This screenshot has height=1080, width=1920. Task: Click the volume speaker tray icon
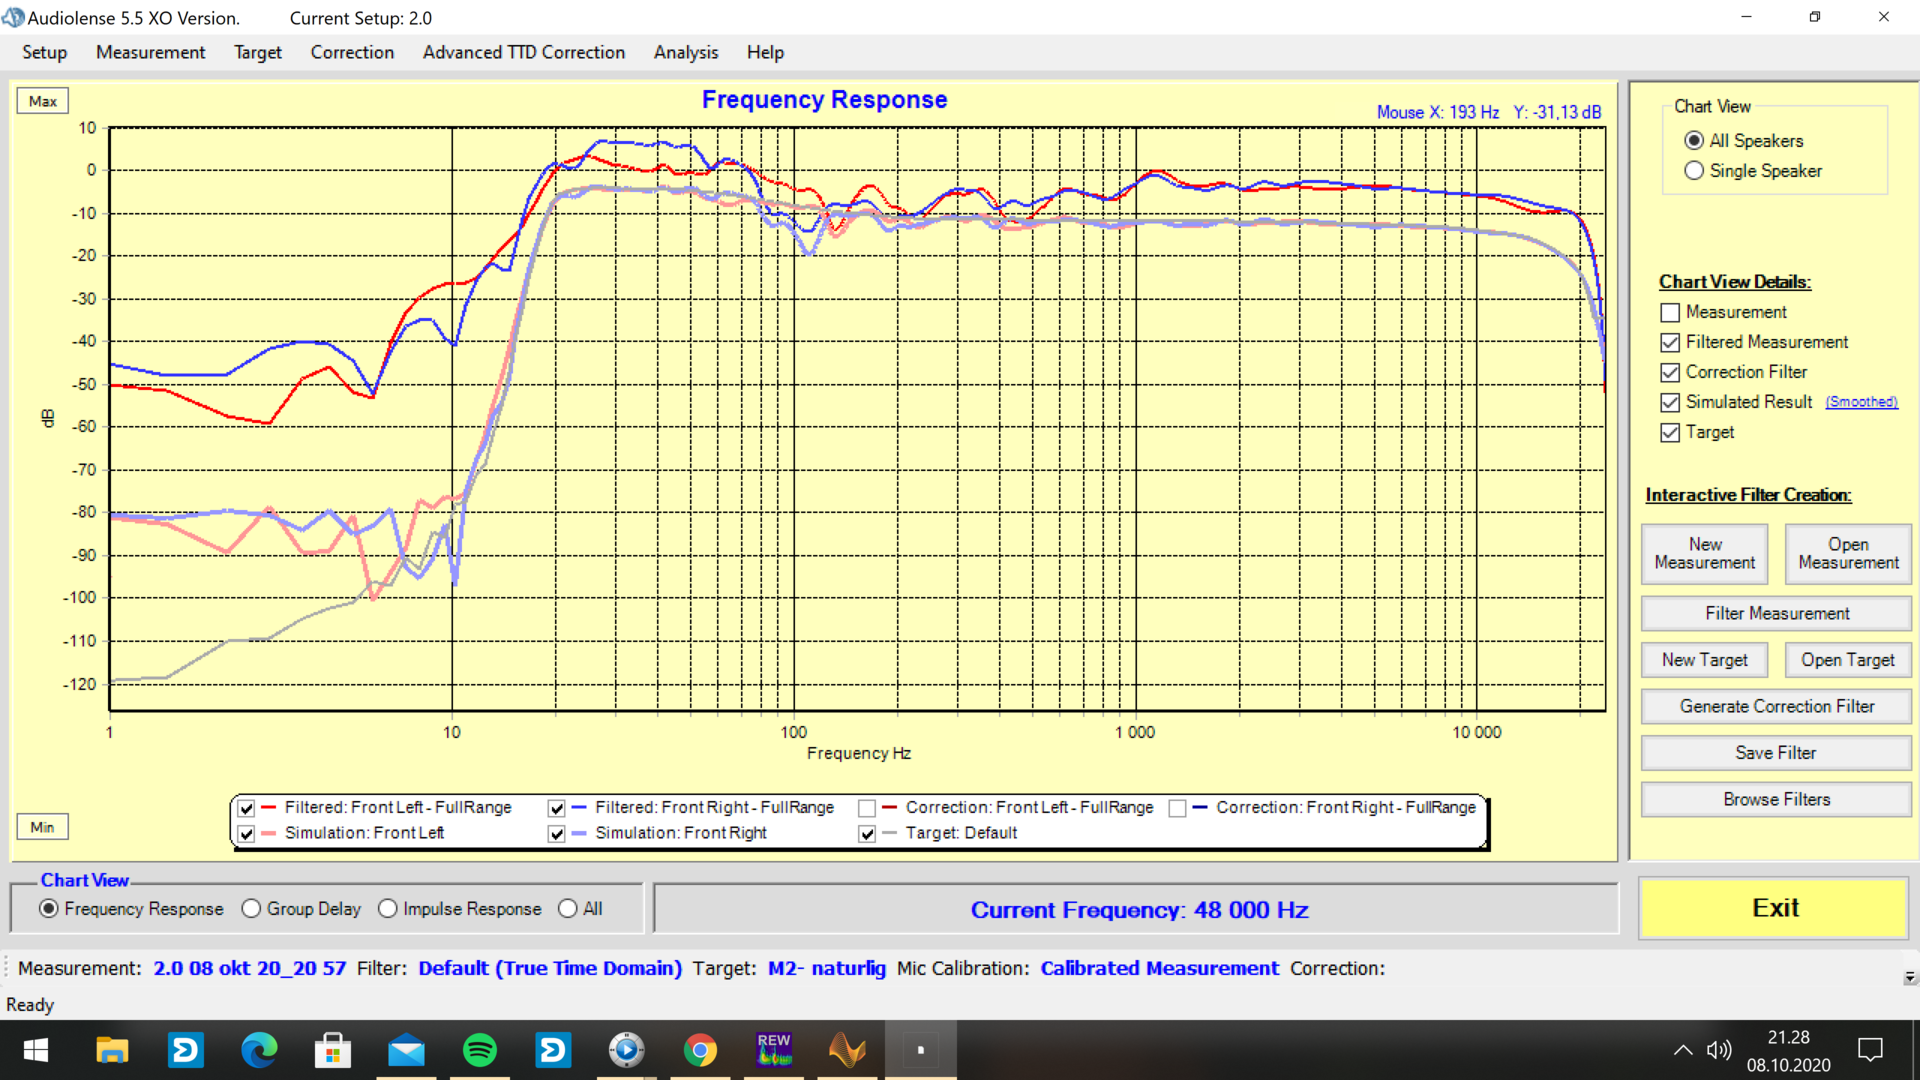tap(1718, 1050)
